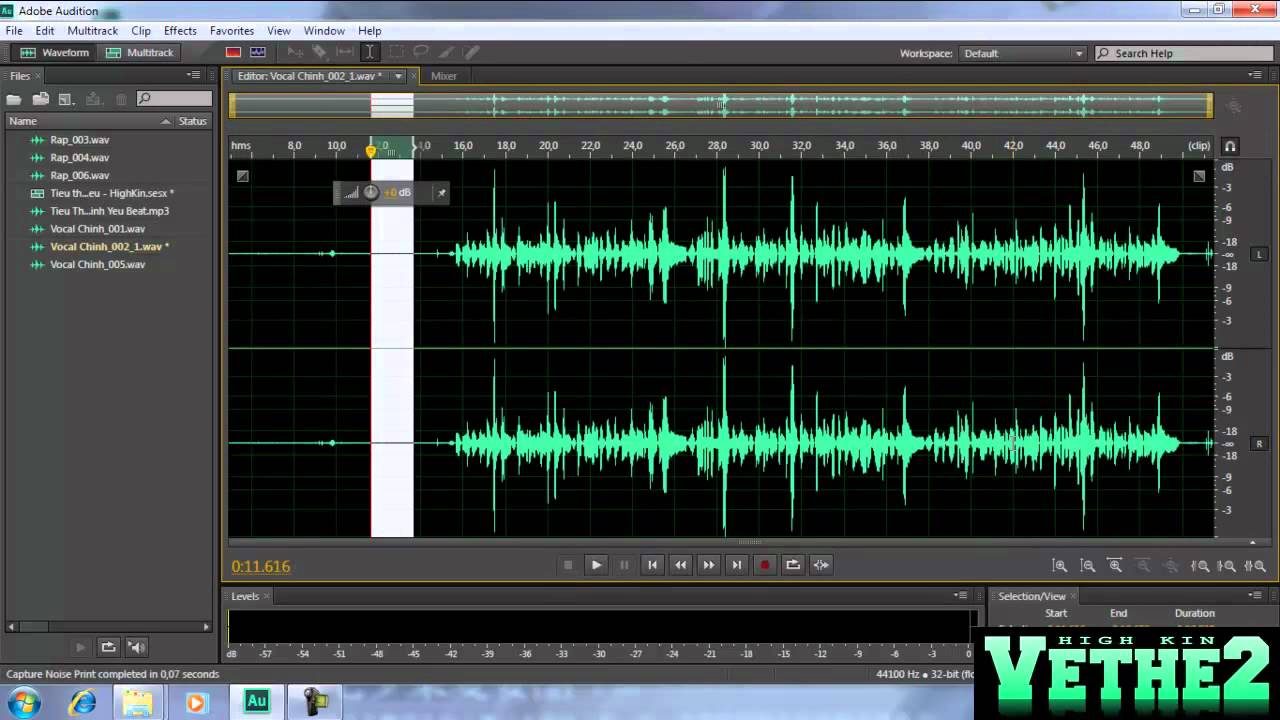1280x720 pixels.
Task: Select the Lasso Selection tool
Action: tap(421, 52)
